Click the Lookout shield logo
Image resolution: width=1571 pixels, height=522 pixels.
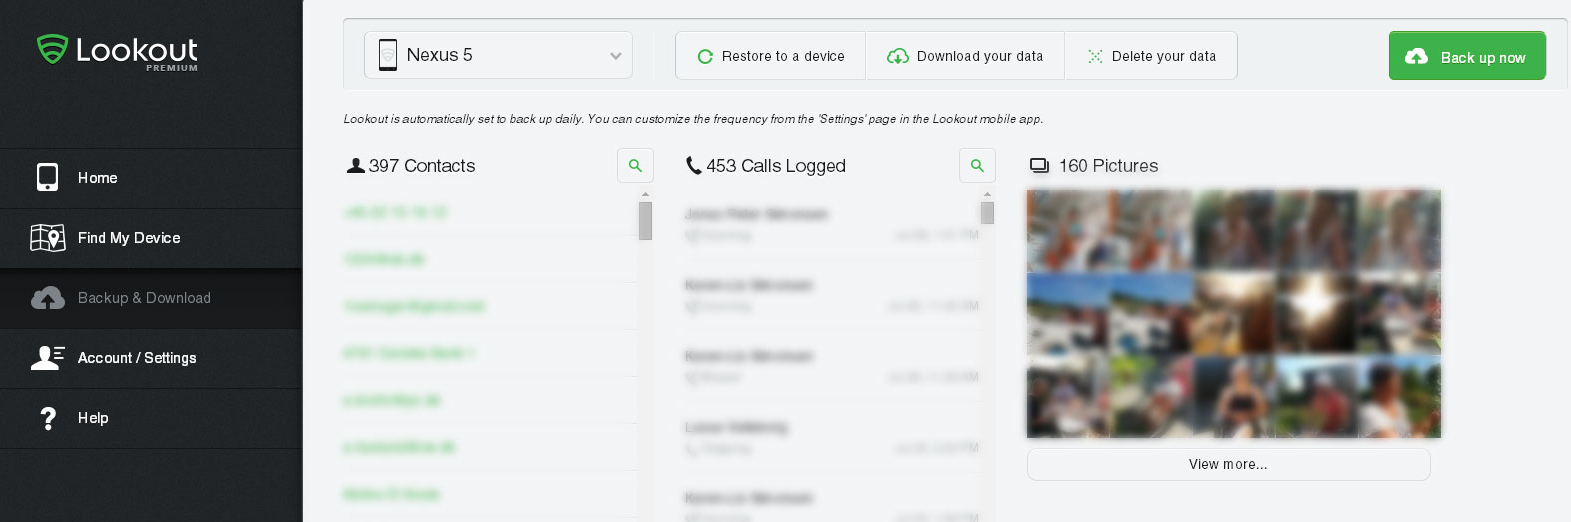tap(52, 49)
